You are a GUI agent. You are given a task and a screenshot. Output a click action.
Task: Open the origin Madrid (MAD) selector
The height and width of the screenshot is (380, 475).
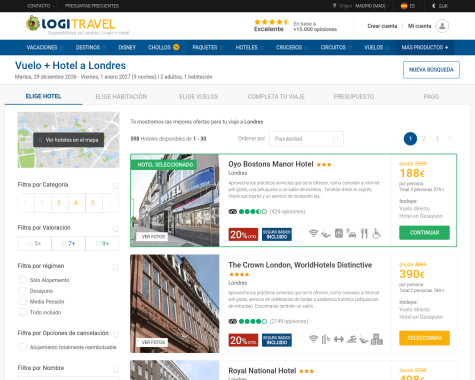tap(370, 6)
